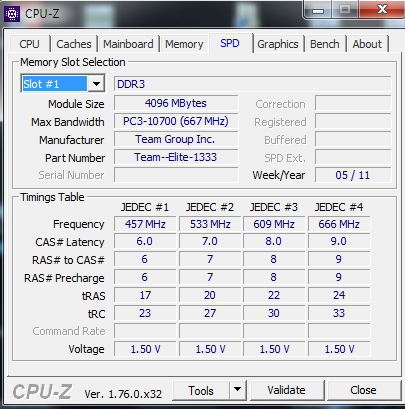This screenshot has width=405, height=409.
Task: Click the JEDEC #4 column header
Action: (339, 207)
